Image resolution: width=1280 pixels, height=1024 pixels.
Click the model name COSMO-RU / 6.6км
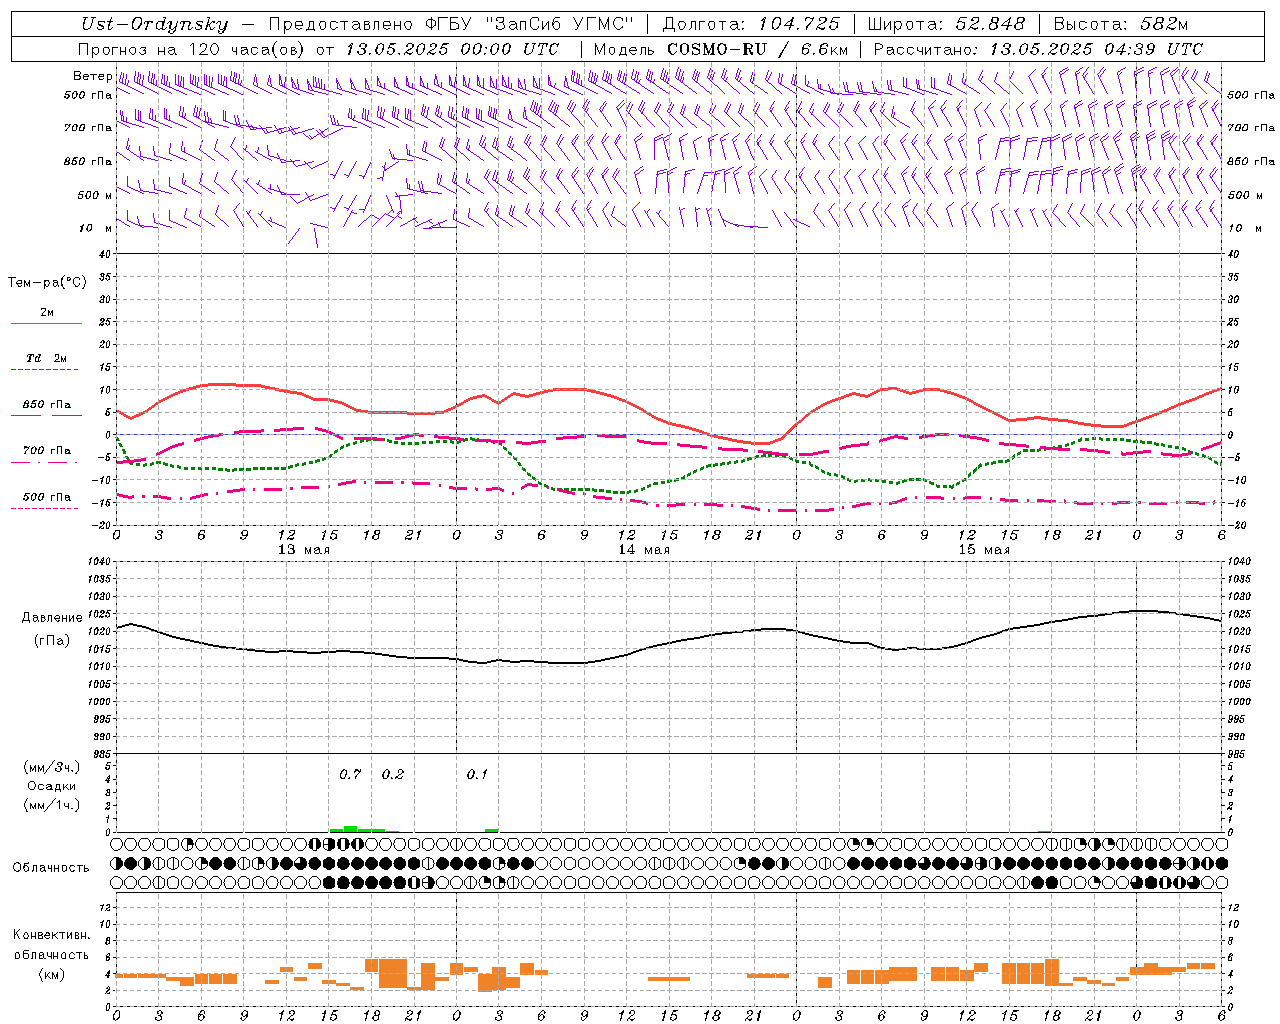click(x=757, y=49)
